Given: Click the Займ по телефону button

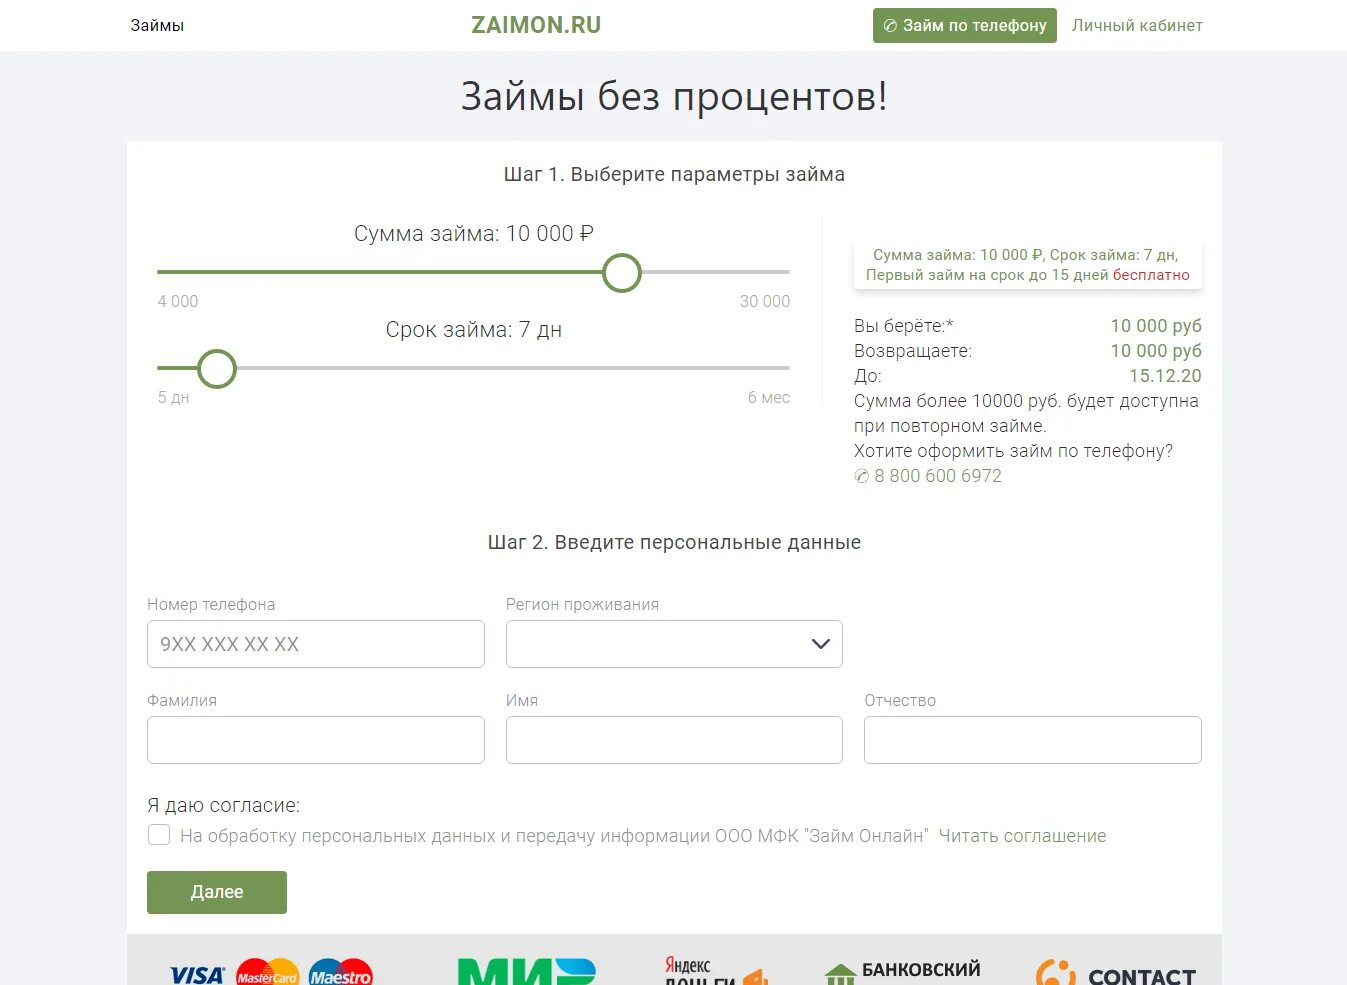Looking at the screenshot, I should pyautogui.click(x=965, y=26).
